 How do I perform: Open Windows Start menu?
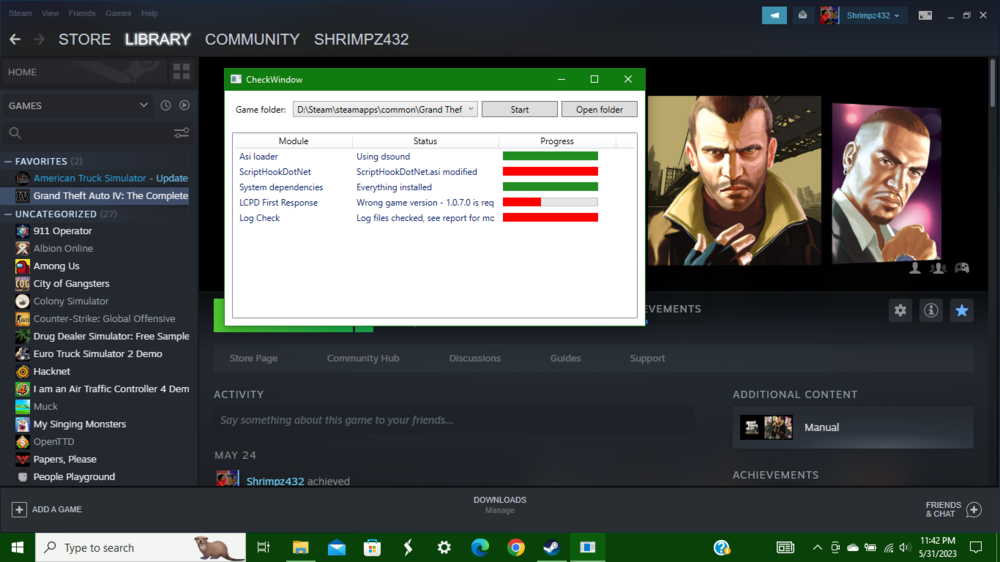click(x=17, y=547)
